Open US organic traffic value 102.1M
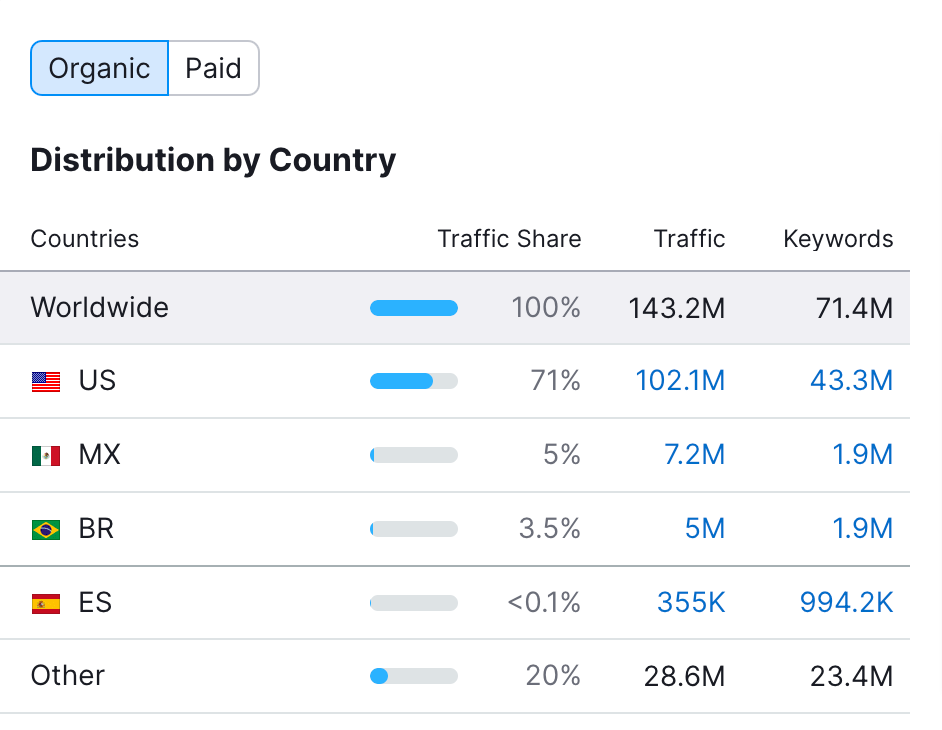Viewport: 942px width, 730px height. coord(681,381)
